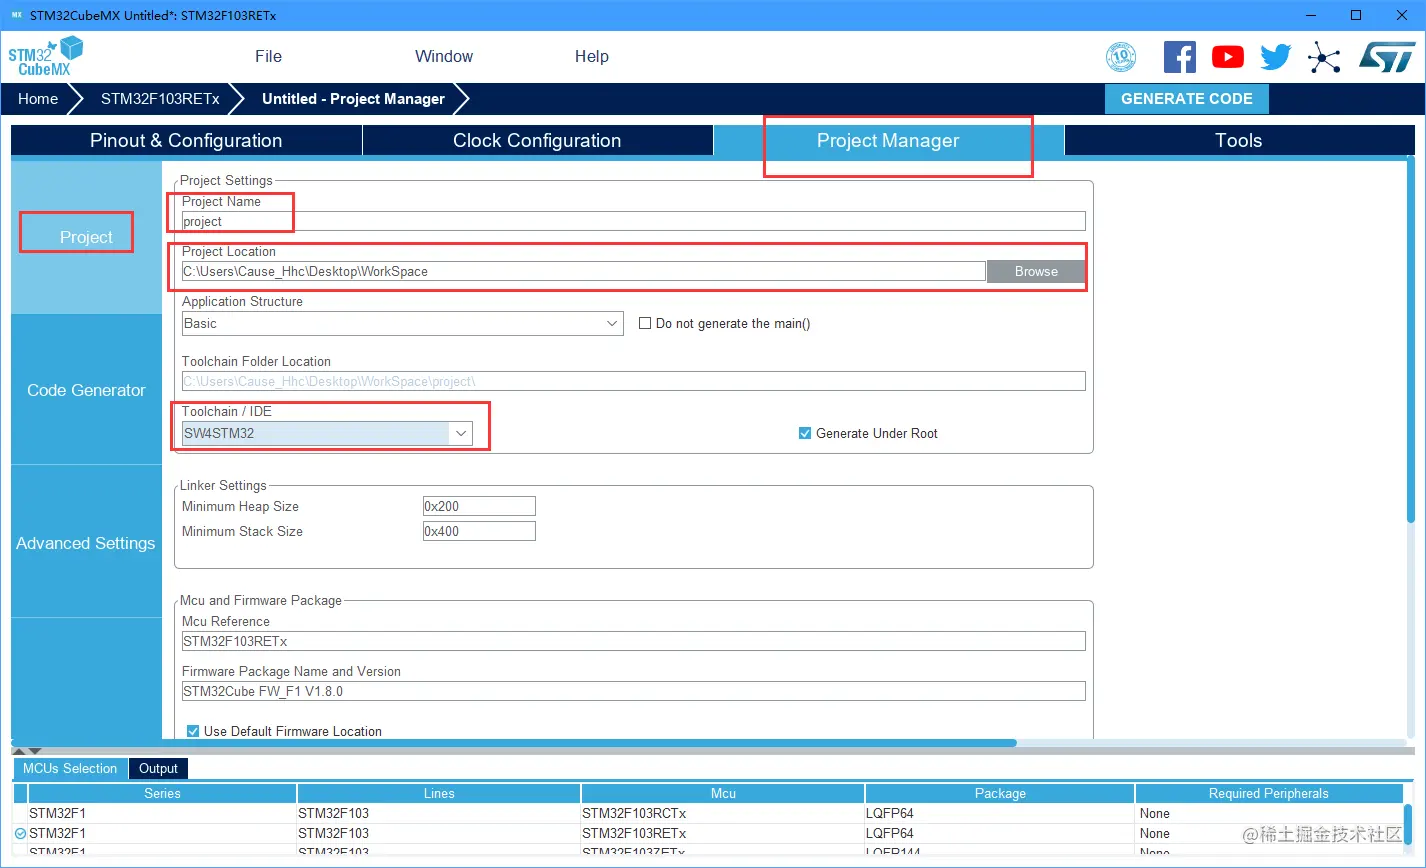Screen dimensions: 1426x868
Task: Click None cell in STM32F103RETx row
Action: click(x=1268, y=833)
